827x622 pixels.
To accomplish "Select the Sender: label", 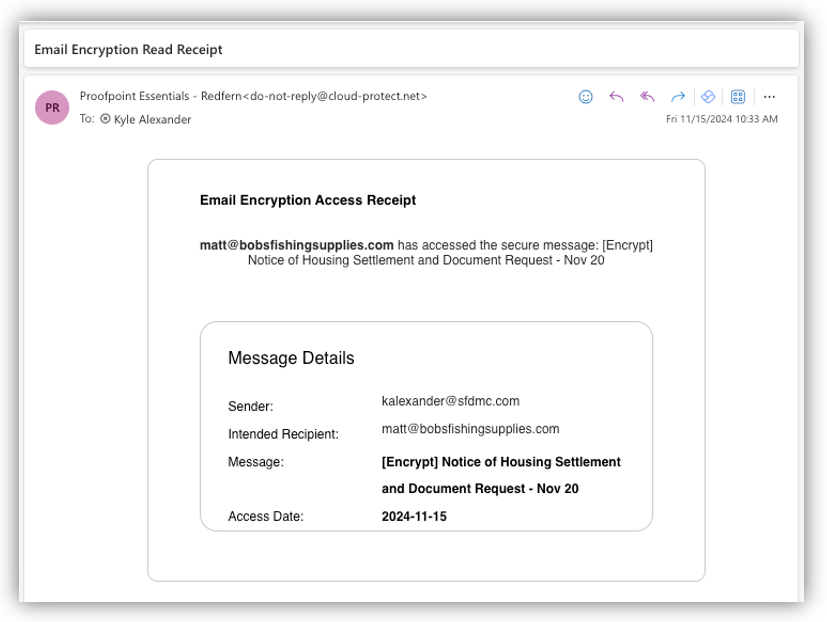I will click(251, 407).
